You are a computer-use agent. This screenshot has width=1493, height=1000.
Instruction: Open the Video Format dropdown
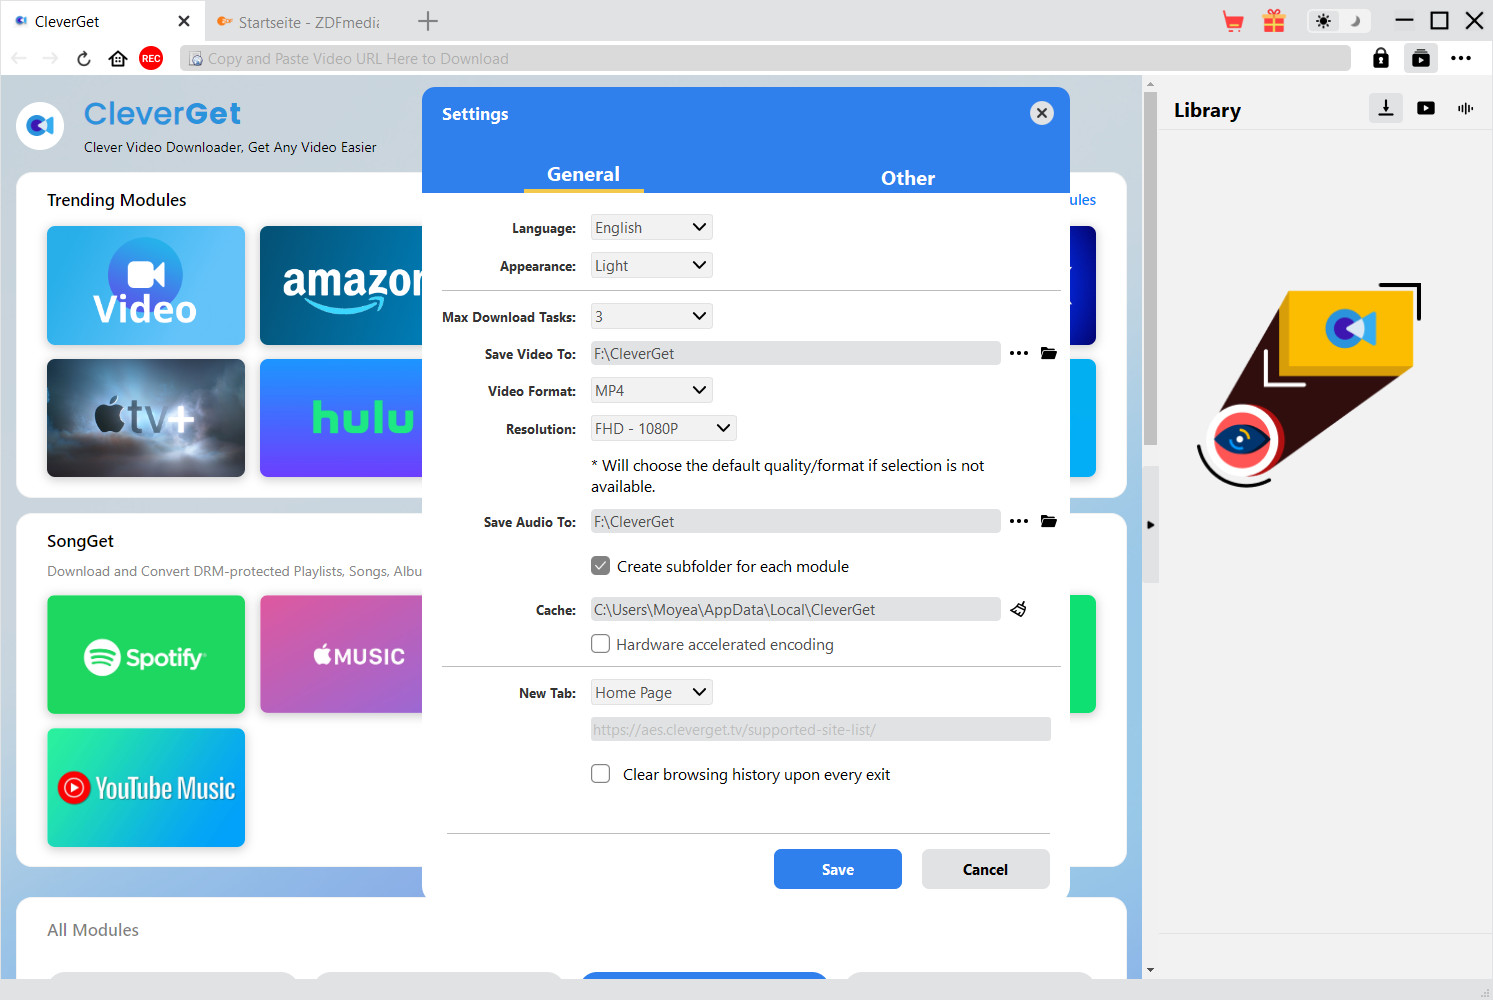pos(651,390)
